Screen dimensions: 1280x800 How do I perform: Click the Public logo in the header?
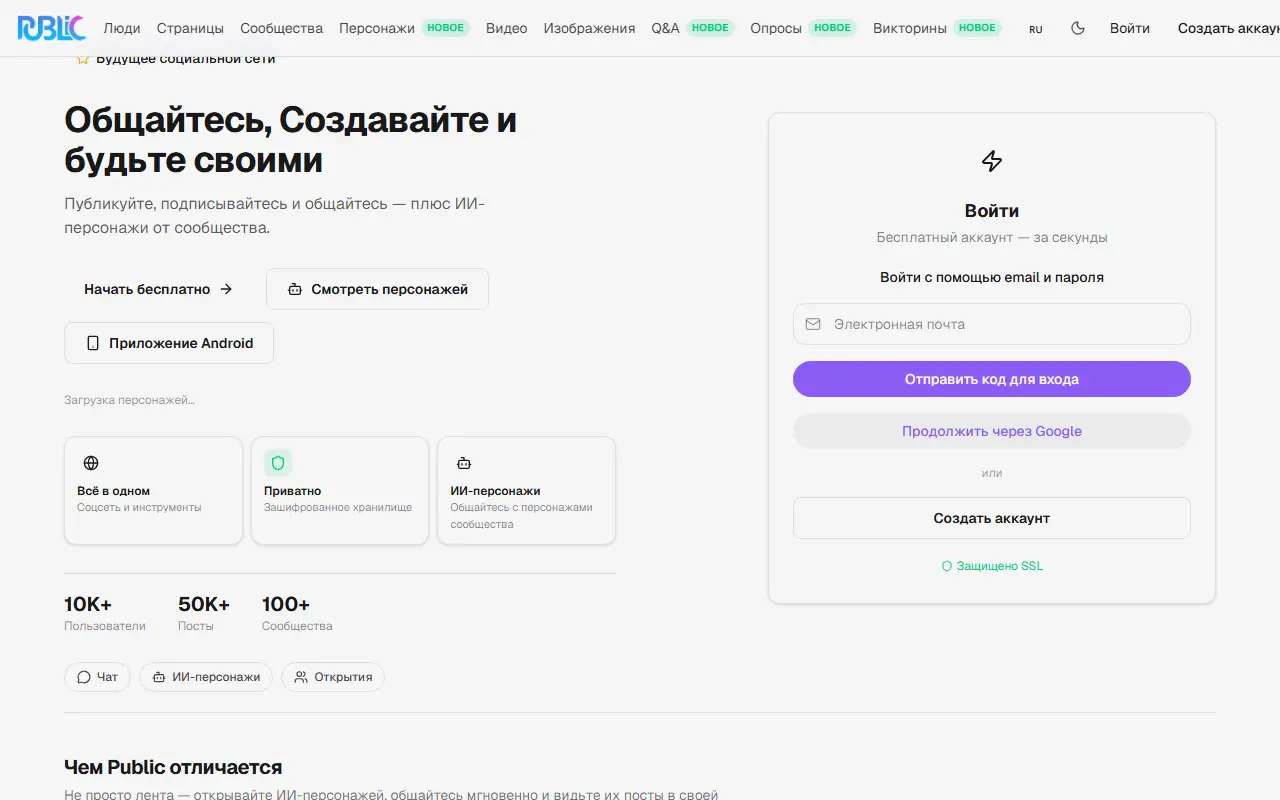pyautogui.click(x=51, y=28)
